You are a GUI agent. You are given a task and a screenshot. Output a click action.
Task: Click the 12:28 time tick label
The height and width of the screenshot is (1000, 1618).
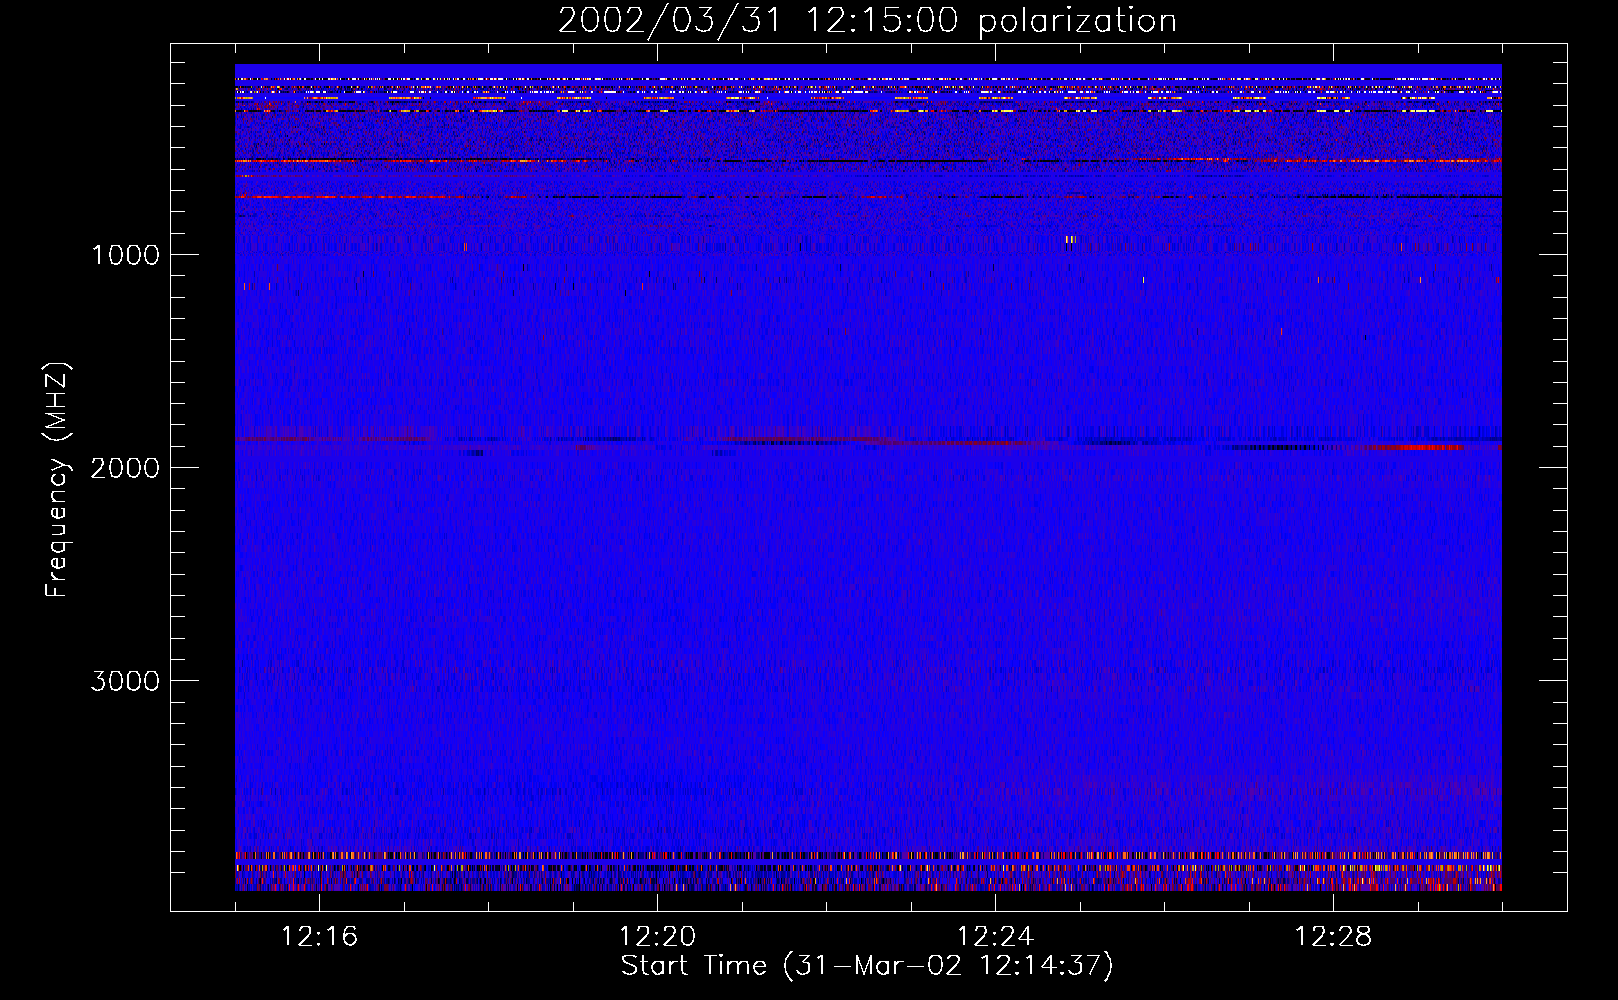pyautogui.click(x=1333, y=937)
